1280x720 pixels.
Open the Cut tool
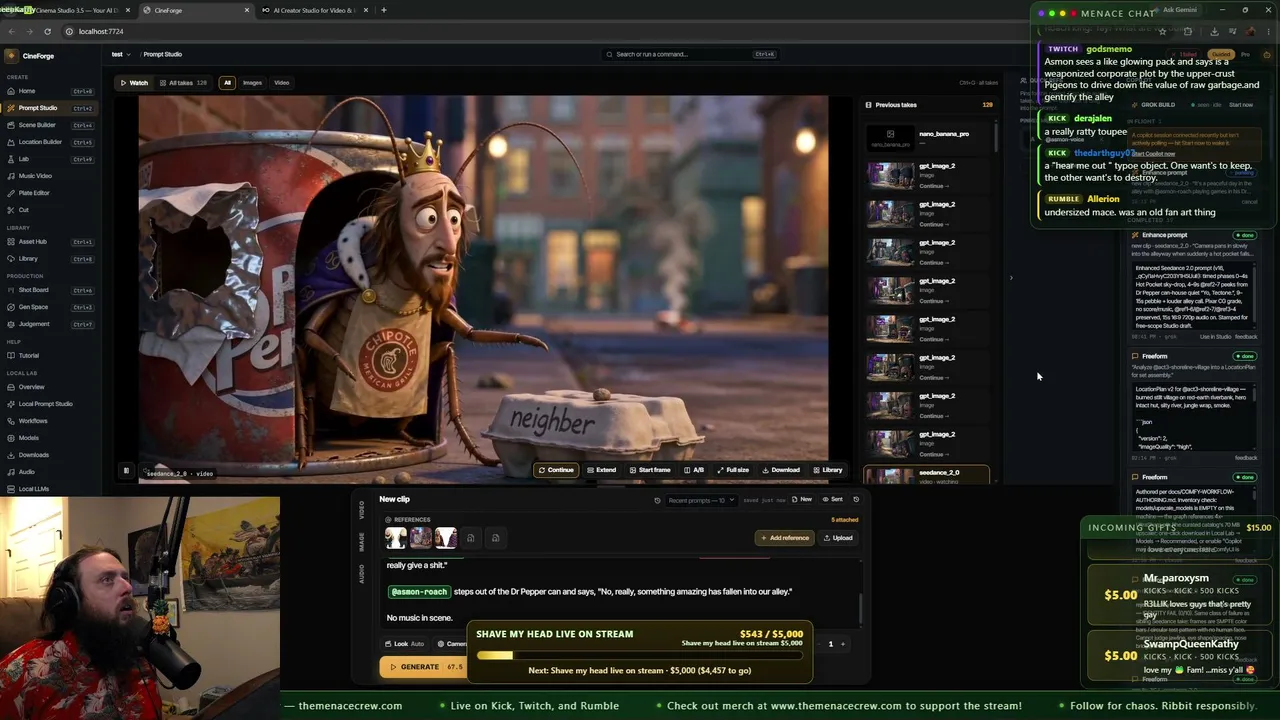[50, 210]
